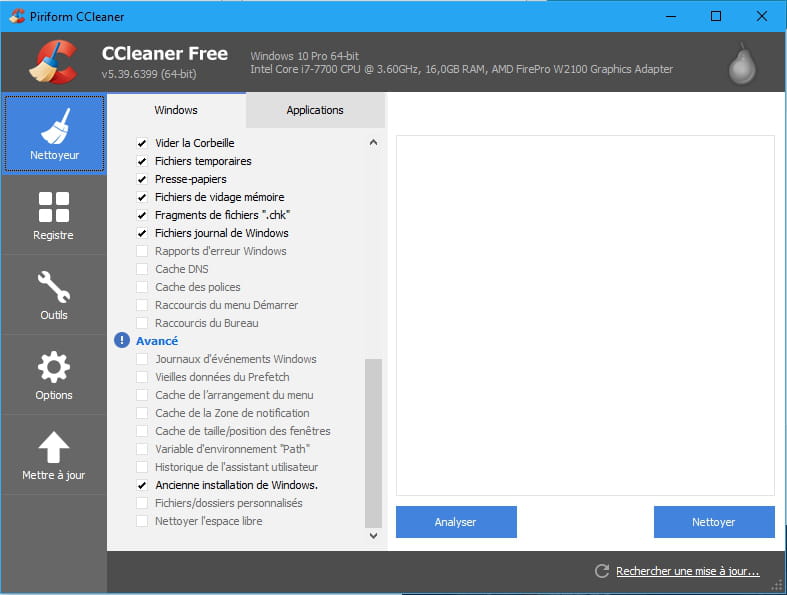The height and width of the screenshot is (595, 787).
Task: Uncheck Presse-papiers
Action: [142, 179]
